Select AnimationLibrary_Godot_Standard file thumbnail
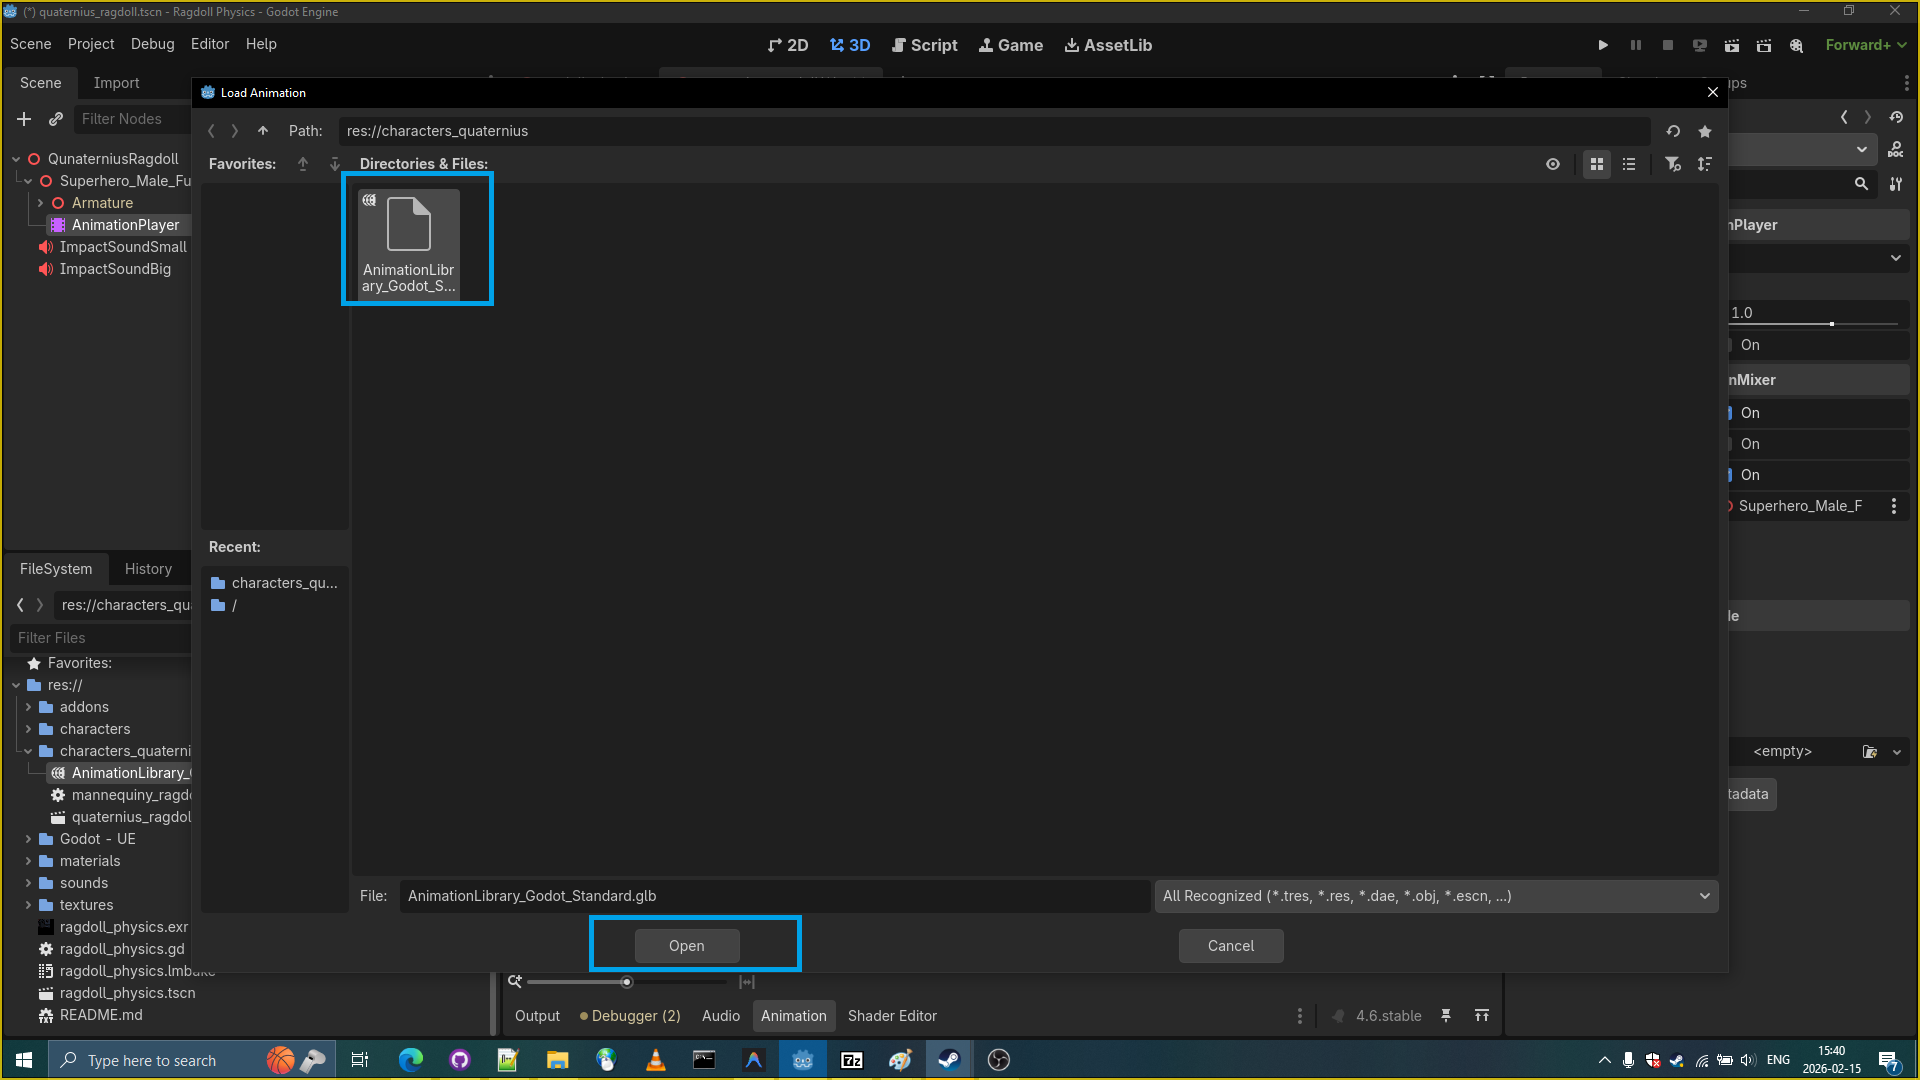This screenshot has height=1080, width=1920. (409, 241)
